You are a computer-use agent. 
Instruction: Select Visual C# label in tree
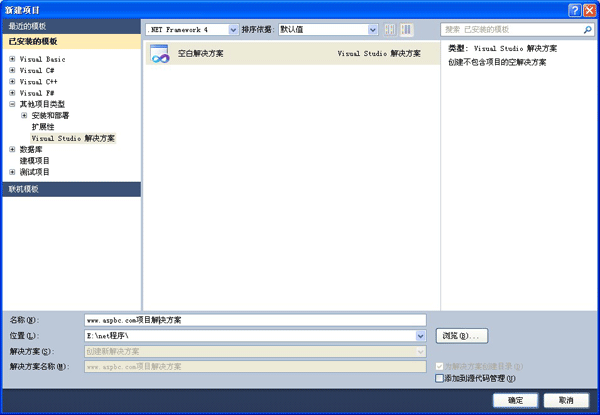[x=37, y=70]
